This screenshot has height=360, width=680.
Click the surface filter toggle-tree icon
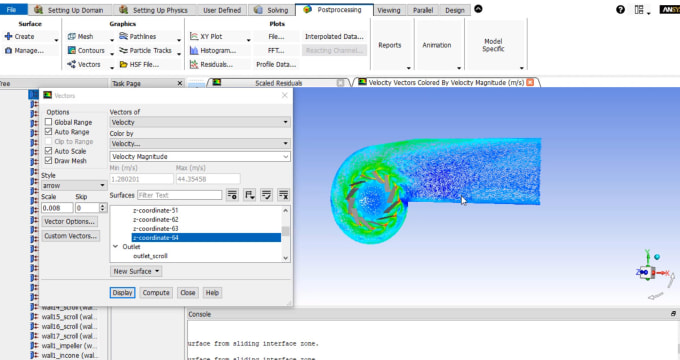tap(232, 195)
